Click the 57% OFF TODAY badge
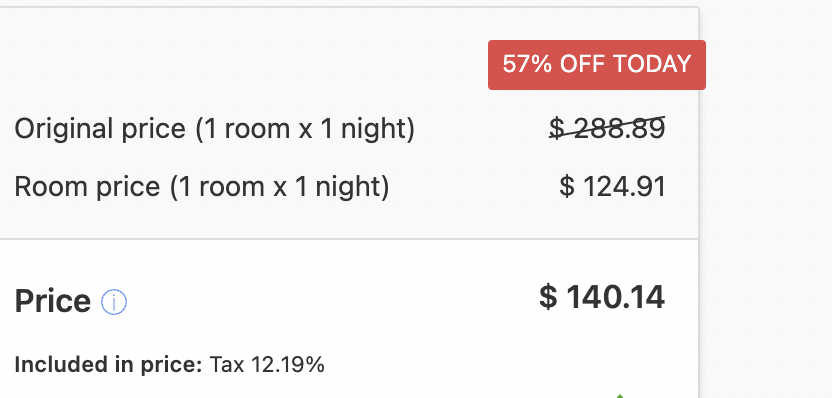The height and width of the screenshot is (398, 832). [x=597, y=65]
